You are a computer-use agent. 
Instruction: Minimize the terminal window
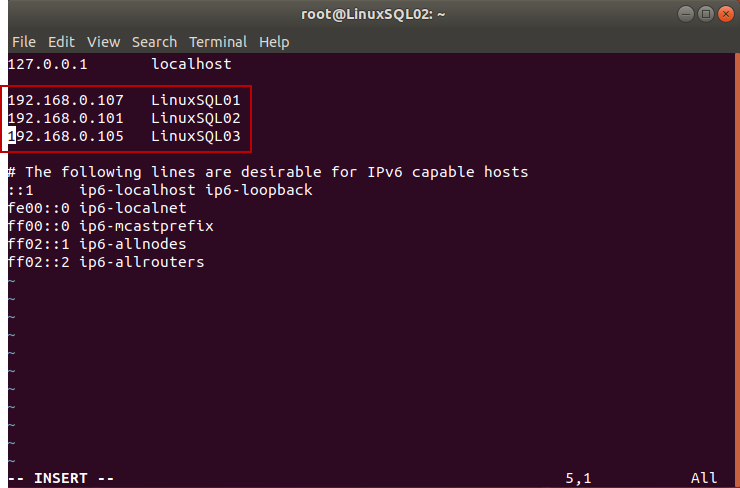point(686,14)
